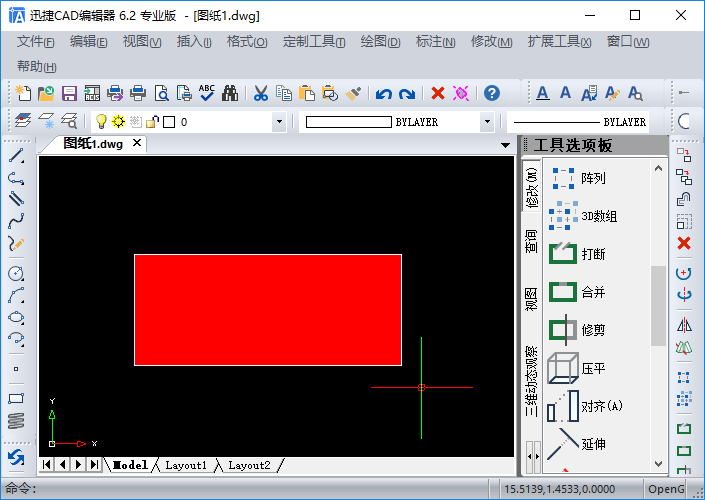Click the red X erase icon in right toolbar
The height and width of the screenshot is (500, 705).
(684, 243)
